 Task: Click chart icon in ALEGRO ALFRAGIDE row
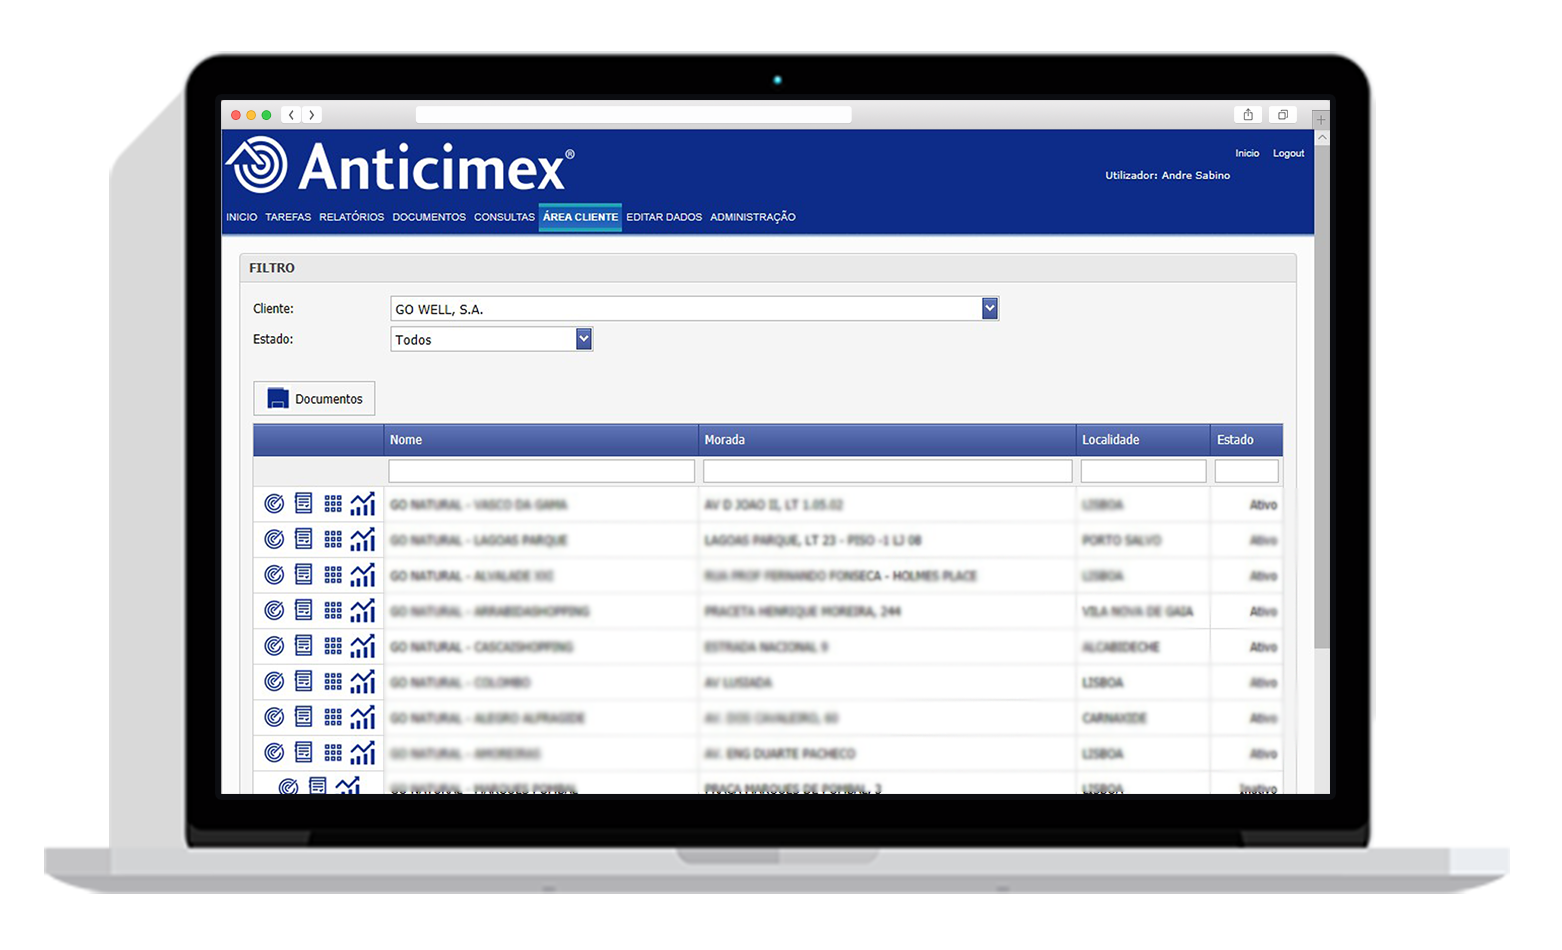click(x=363, y=717)
